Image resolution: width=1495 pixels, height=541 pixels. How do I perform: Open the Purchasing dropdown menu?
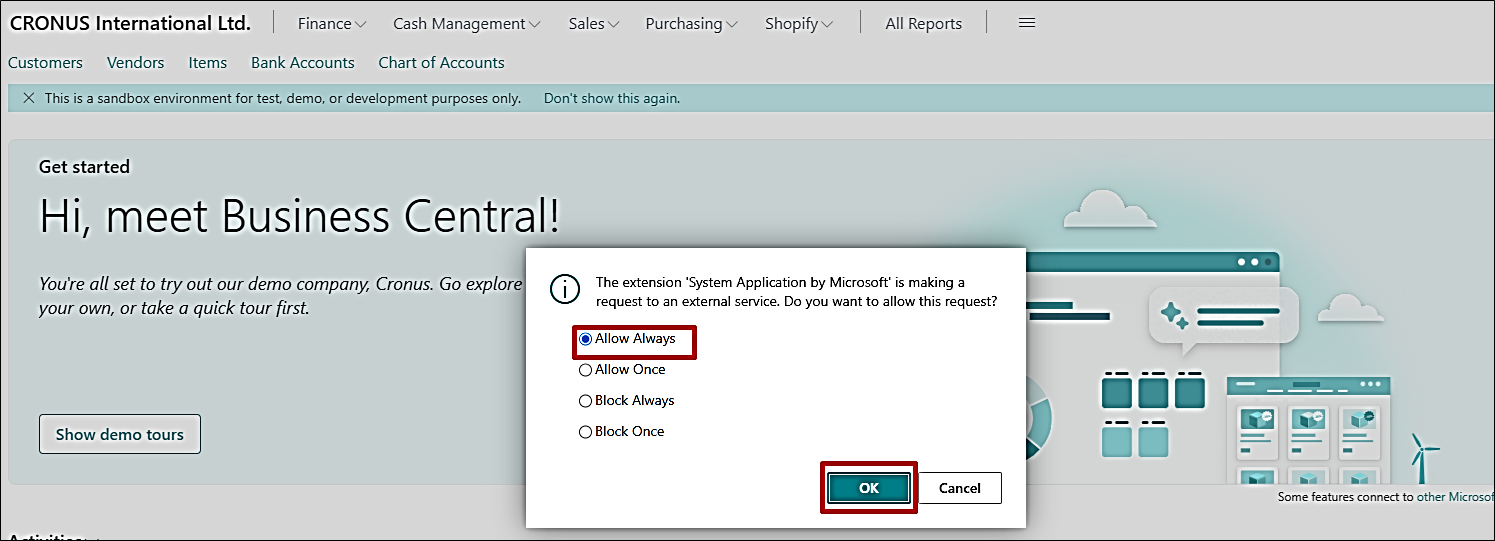tap(691, 24)
